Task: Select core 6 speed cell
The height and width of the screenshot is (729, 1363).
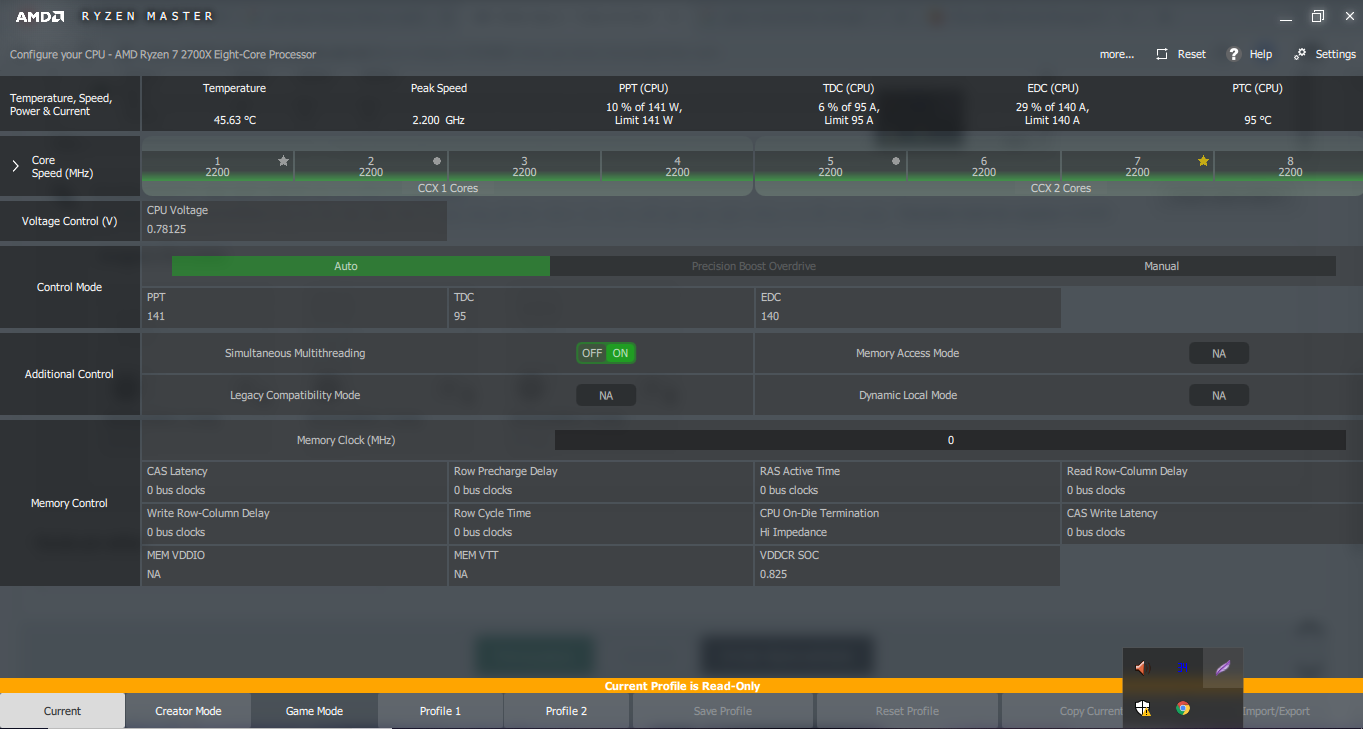Action: coord(984,166)
